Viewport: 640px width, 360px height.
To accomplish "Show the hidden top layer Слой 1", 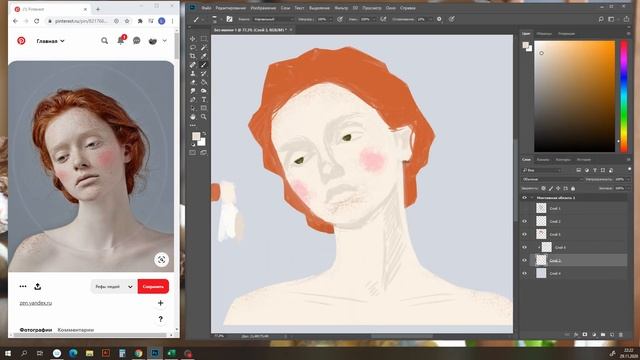I will pyautogui.click(x=524, y=208).
